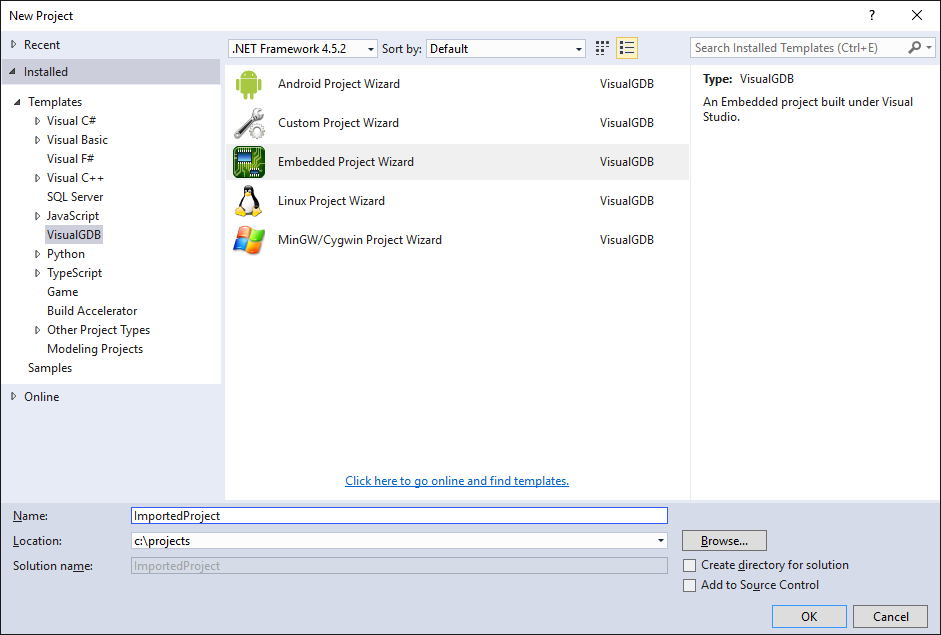Expand the Recent section

click(13, 44)
